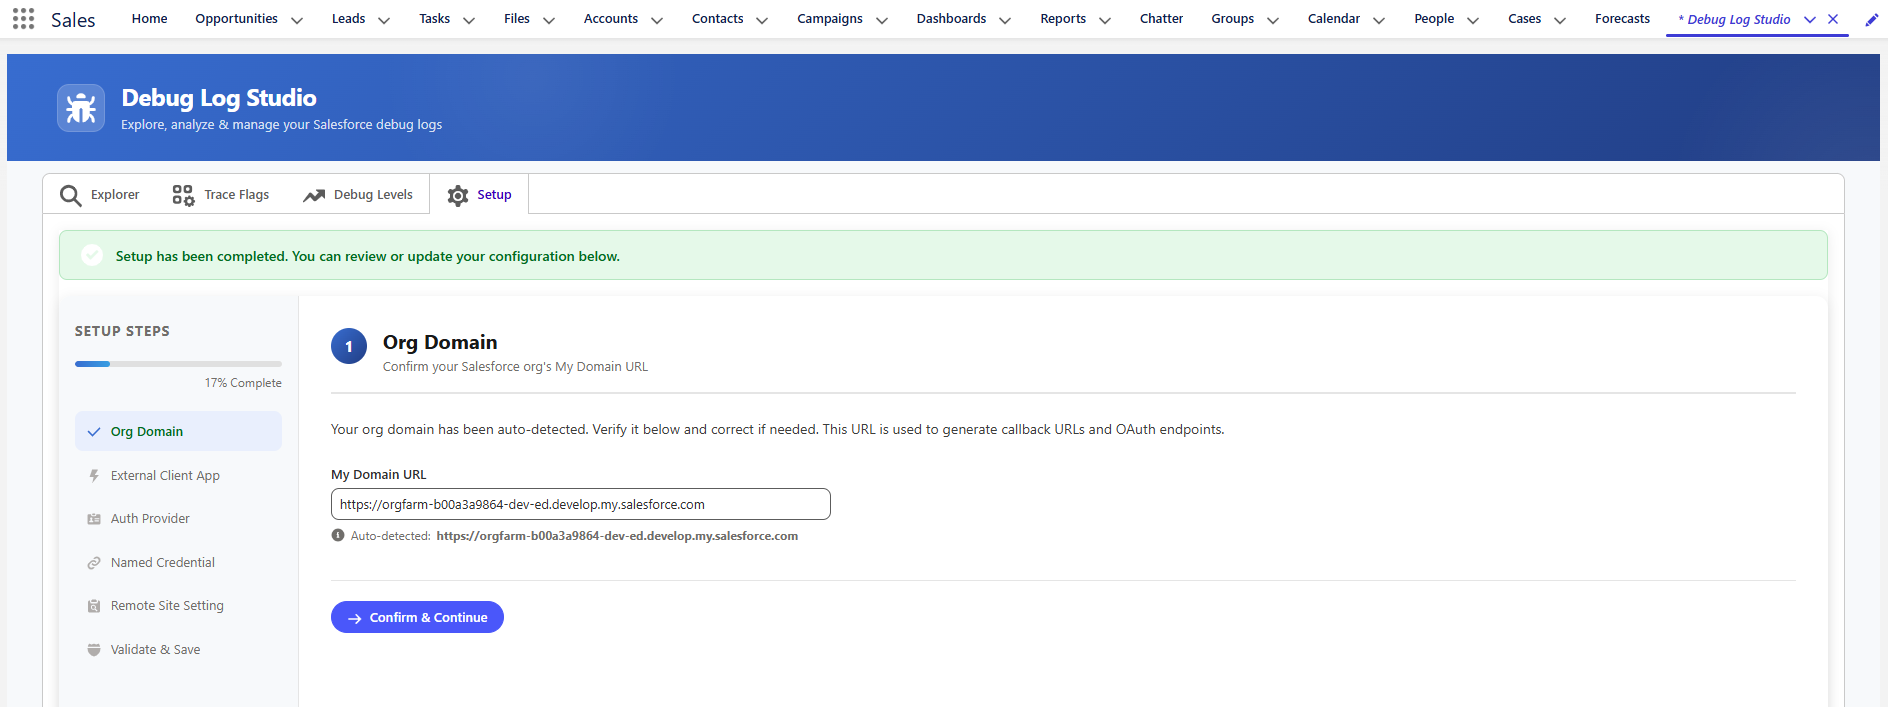Open the Dashboards nav item
The height and width of the screenshot is (707, 1888).
951,19
